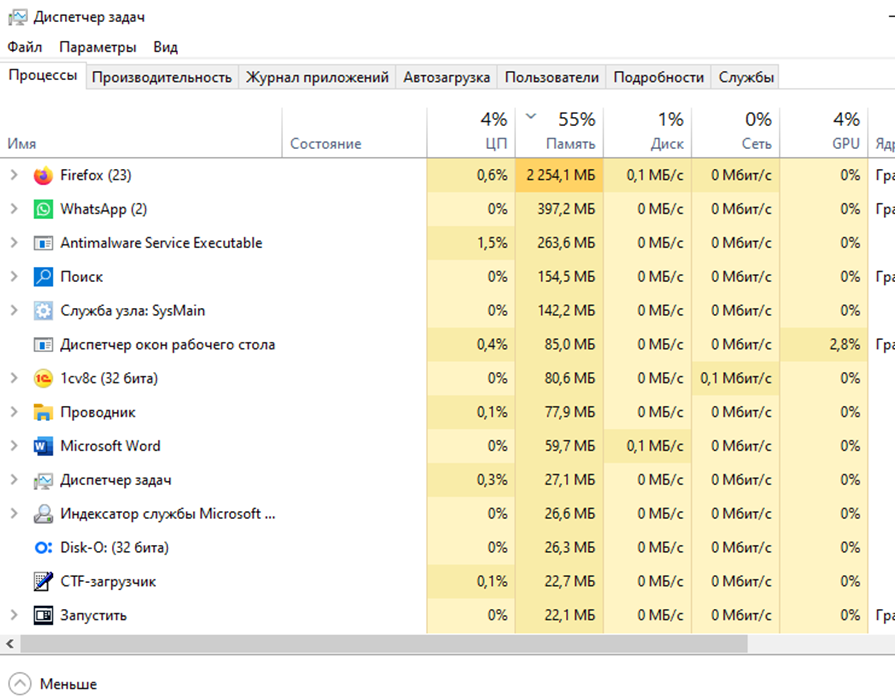Select the Диспетчер окон рабочего стола row
This screenshot has width=895, height=700.
(x=167, y=345)
